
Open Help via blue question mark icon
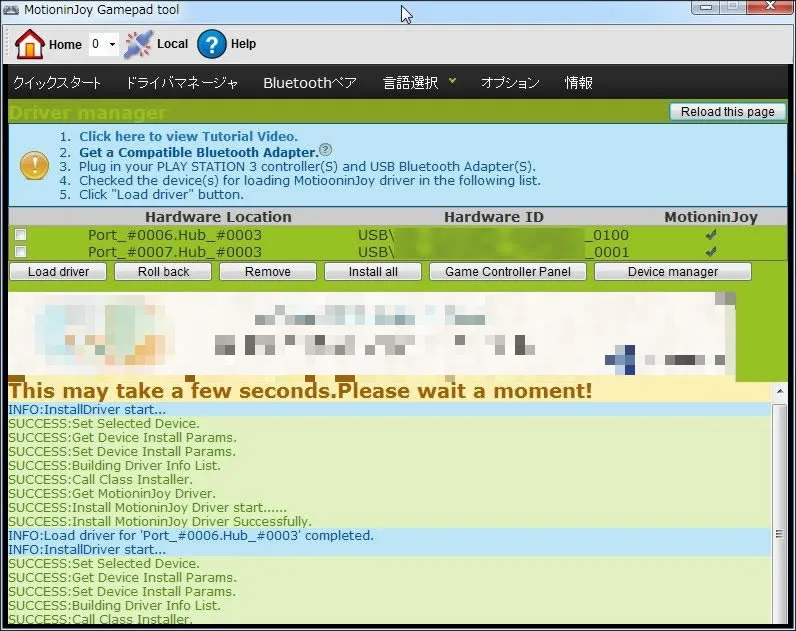[x=211, y=44]
